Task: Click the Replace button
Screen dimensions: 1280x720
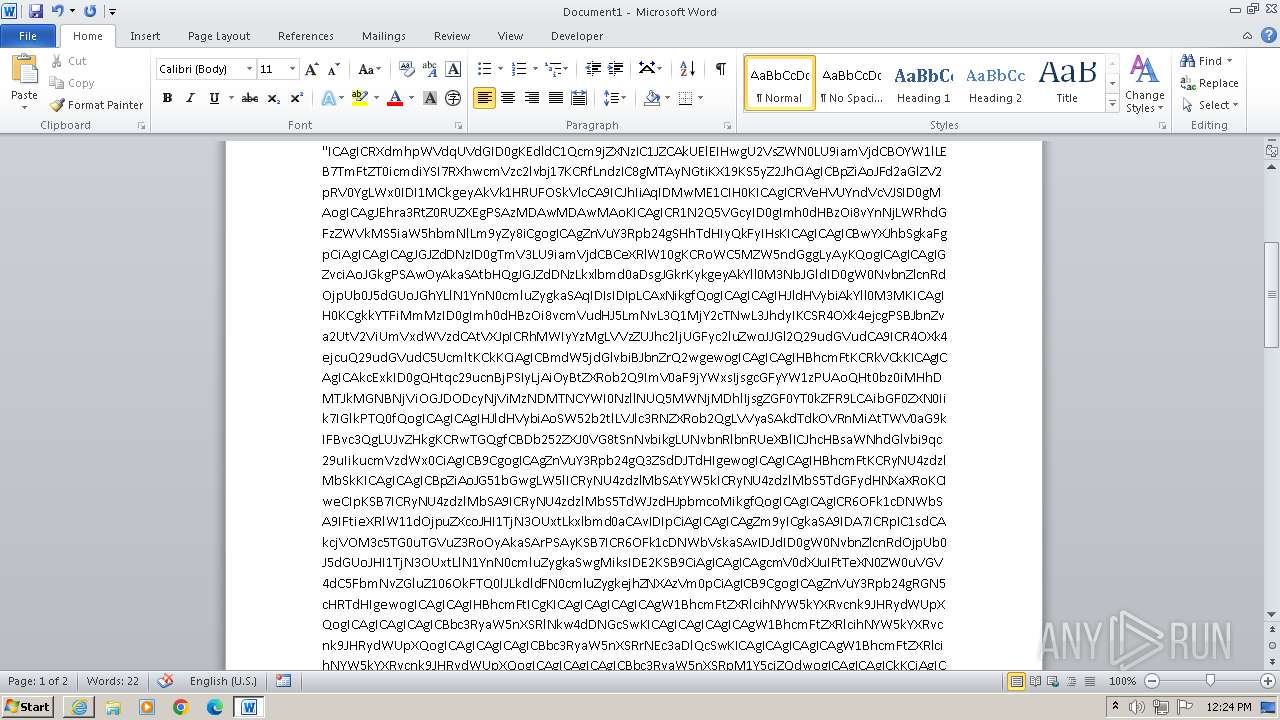Action: (x=1209, y=83)
